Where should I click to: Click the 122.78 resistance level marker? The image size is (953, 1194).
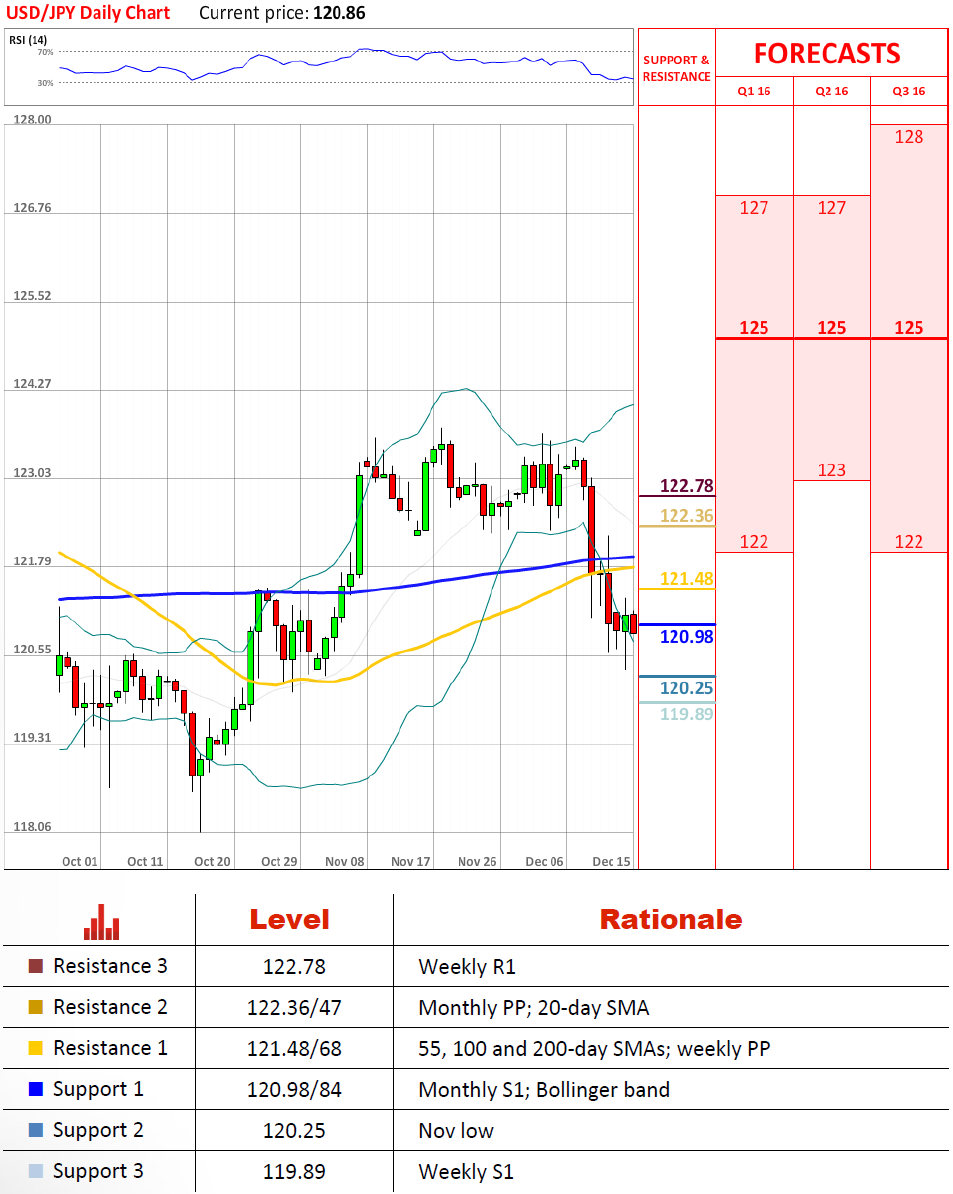click(x=687, y=486)
